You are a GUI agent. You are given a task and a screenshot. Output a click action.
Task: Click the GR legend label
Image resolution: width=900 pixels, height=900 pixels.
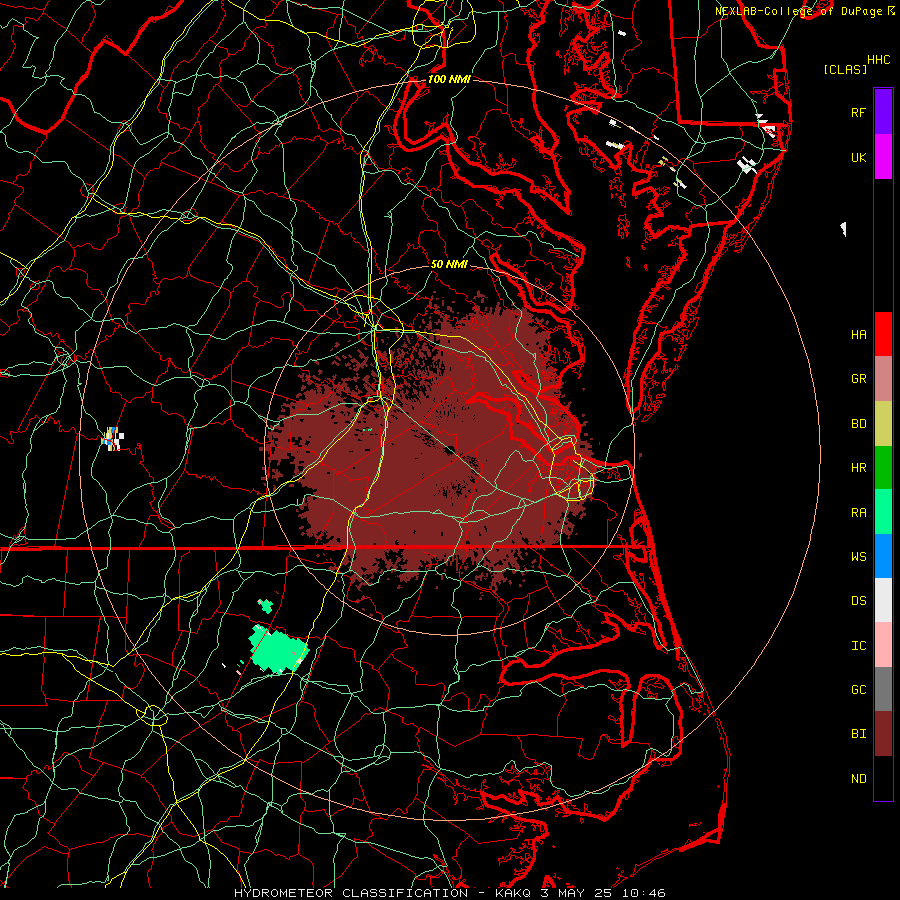858,379
